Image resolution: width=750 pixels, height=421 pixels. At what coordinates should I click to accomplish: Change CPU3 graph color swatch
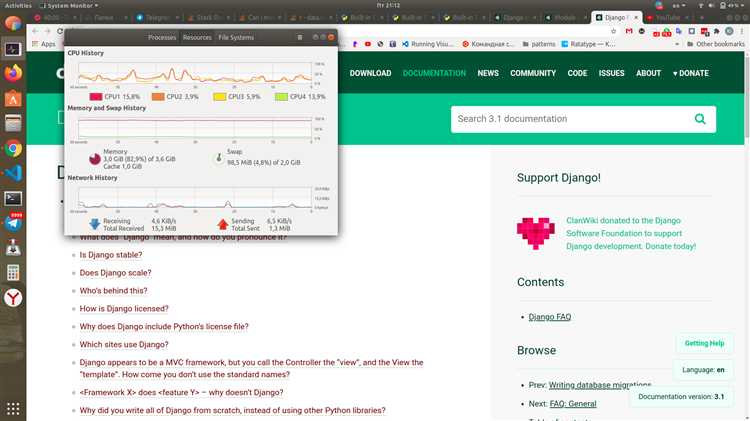(x=220, y=97)
